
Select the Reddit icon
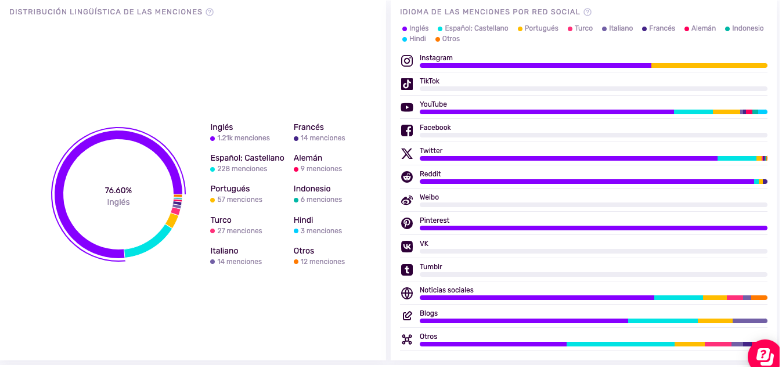(407, 177)
